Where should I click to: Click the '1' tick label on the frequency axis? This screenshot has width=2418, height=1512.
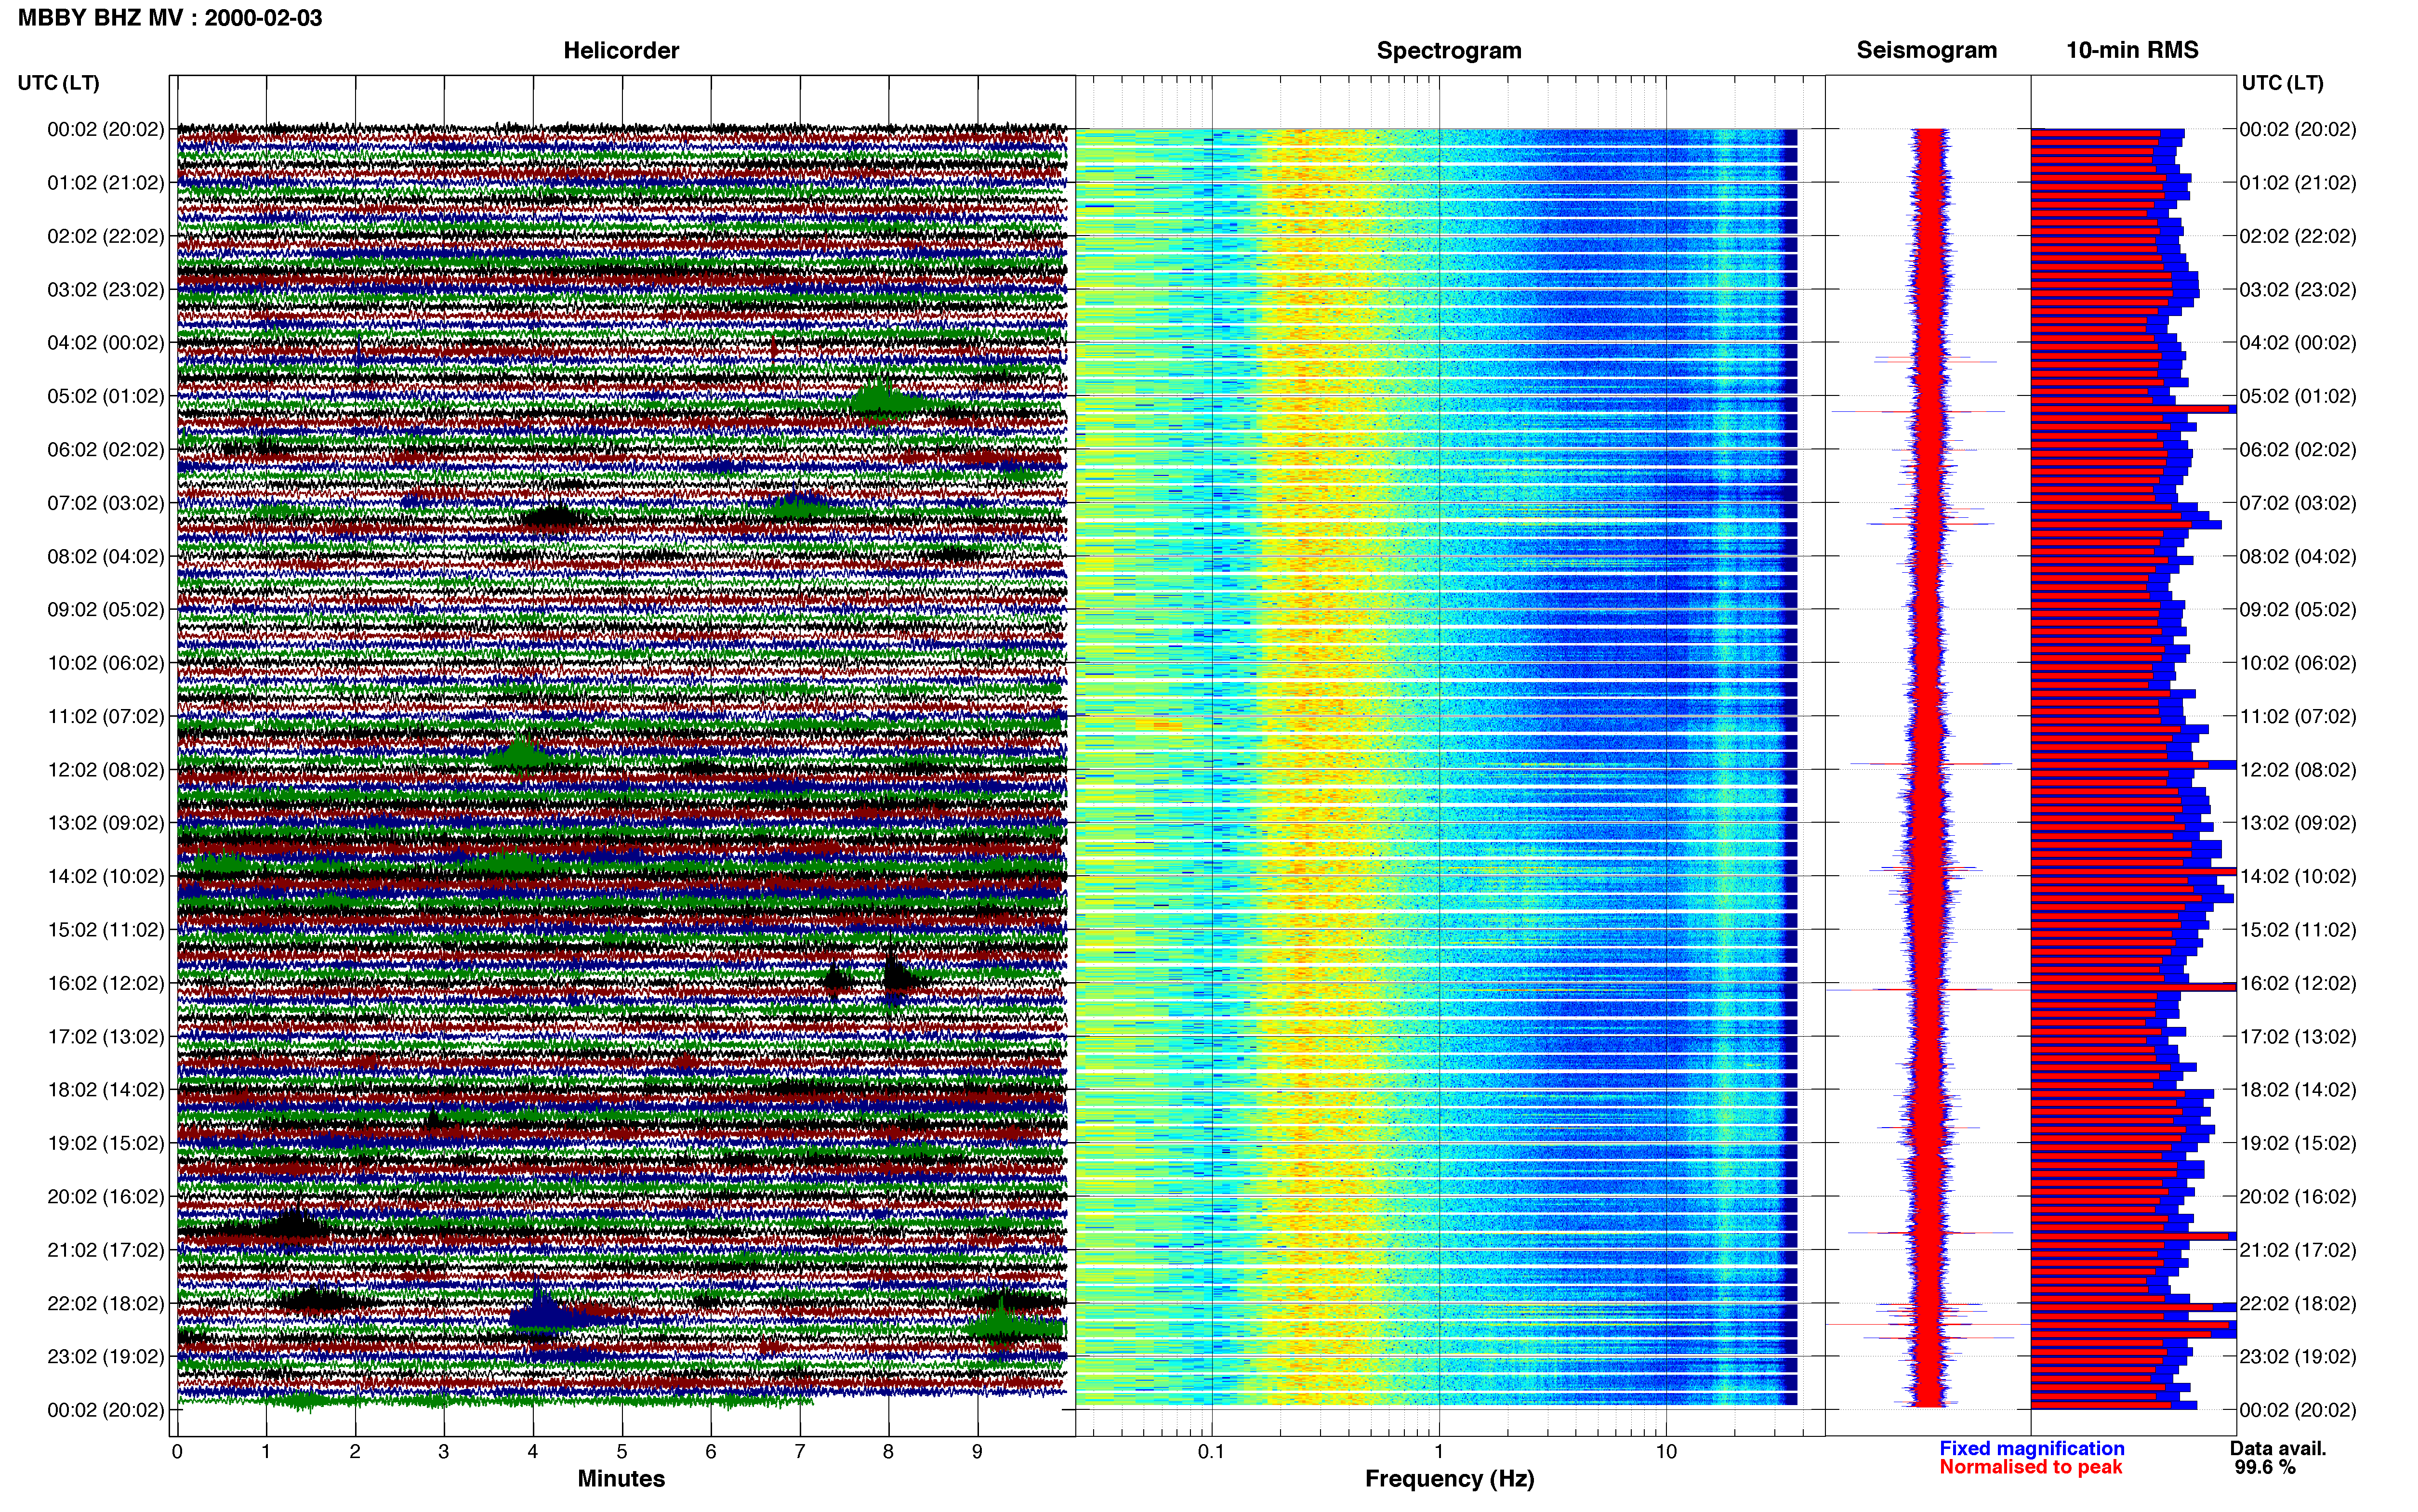pyautogui.click(x=1438, y=1451)
